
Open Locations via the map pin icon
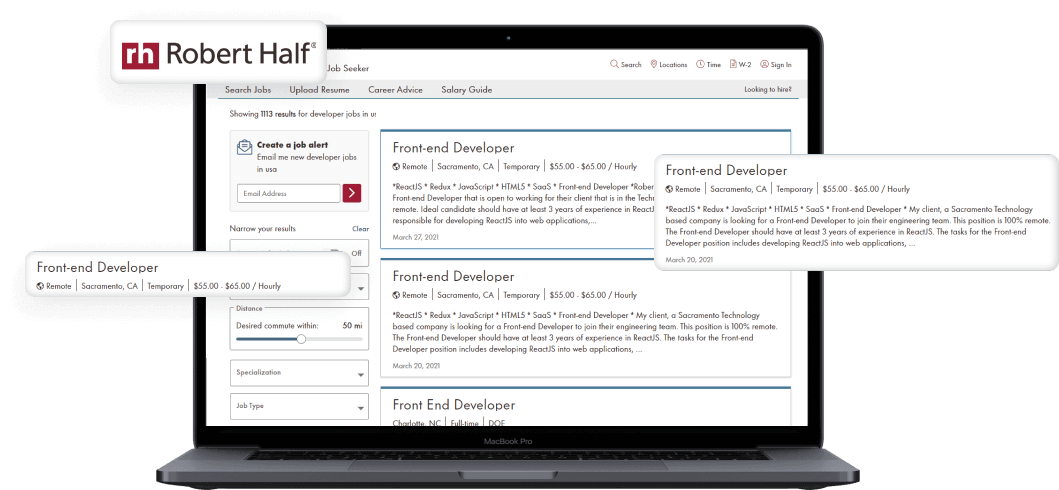pyautogui.click(x=654, y=64)
